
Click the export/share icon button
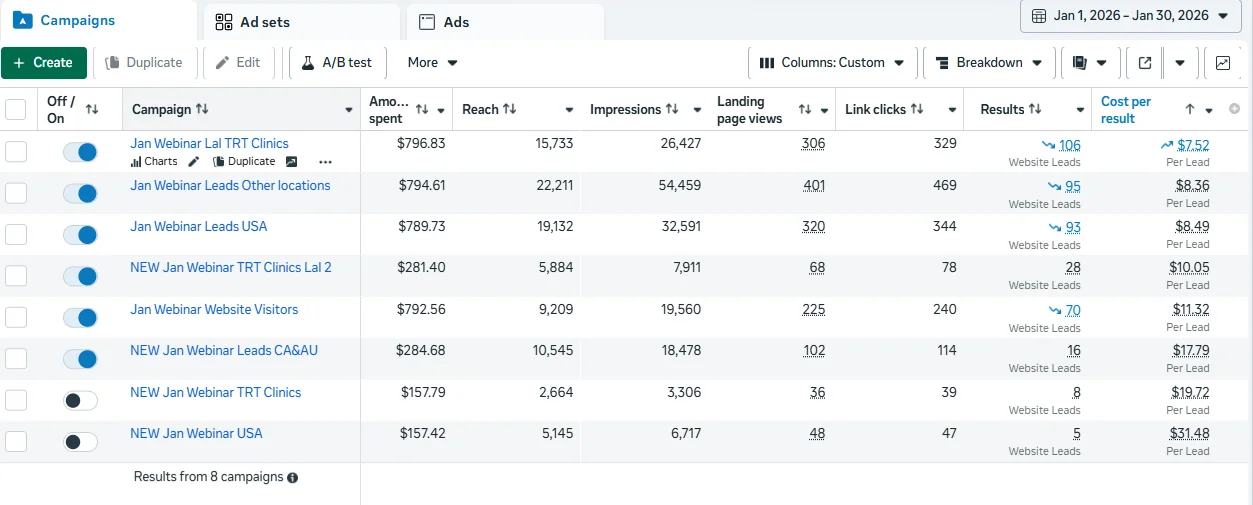(1145, 62)
